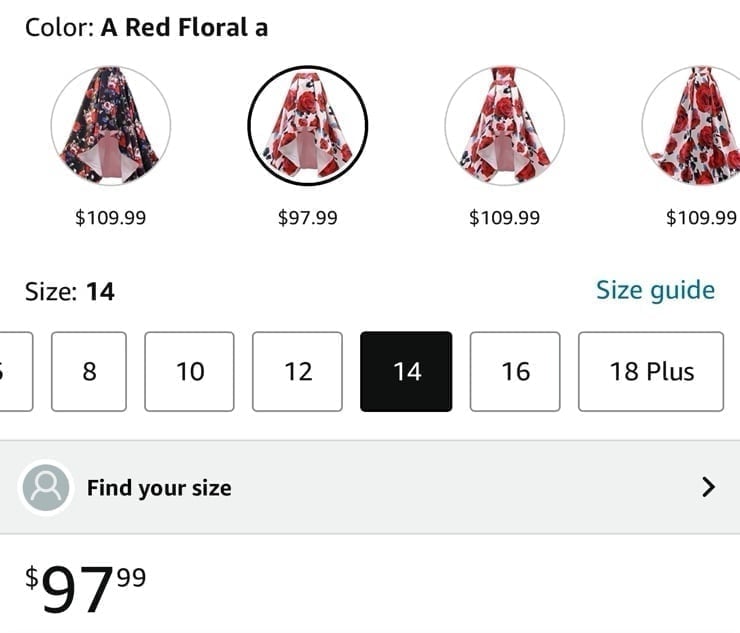Click the $97.99 price under the selected swatch
The width and height of the screenshot is (740, 633).
(308, 218)
